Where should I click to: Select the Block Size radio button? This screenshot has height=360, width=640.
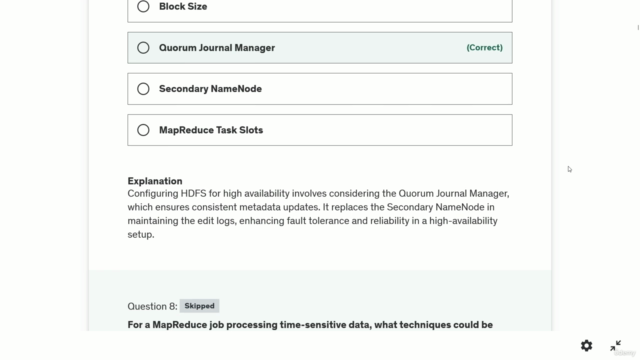pos(143,7)
